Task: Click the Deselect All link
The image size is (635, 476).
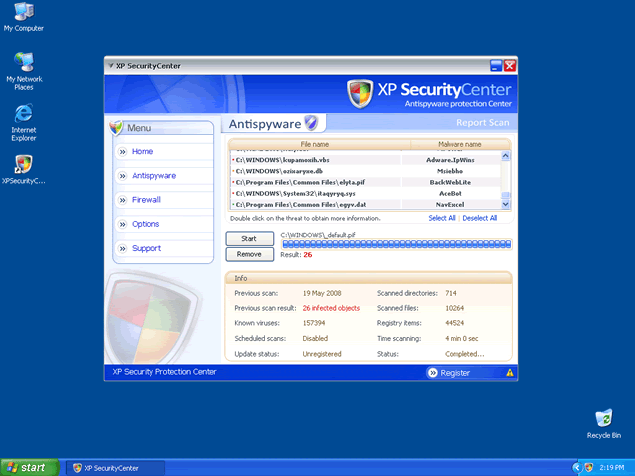Action: point(479,218)
